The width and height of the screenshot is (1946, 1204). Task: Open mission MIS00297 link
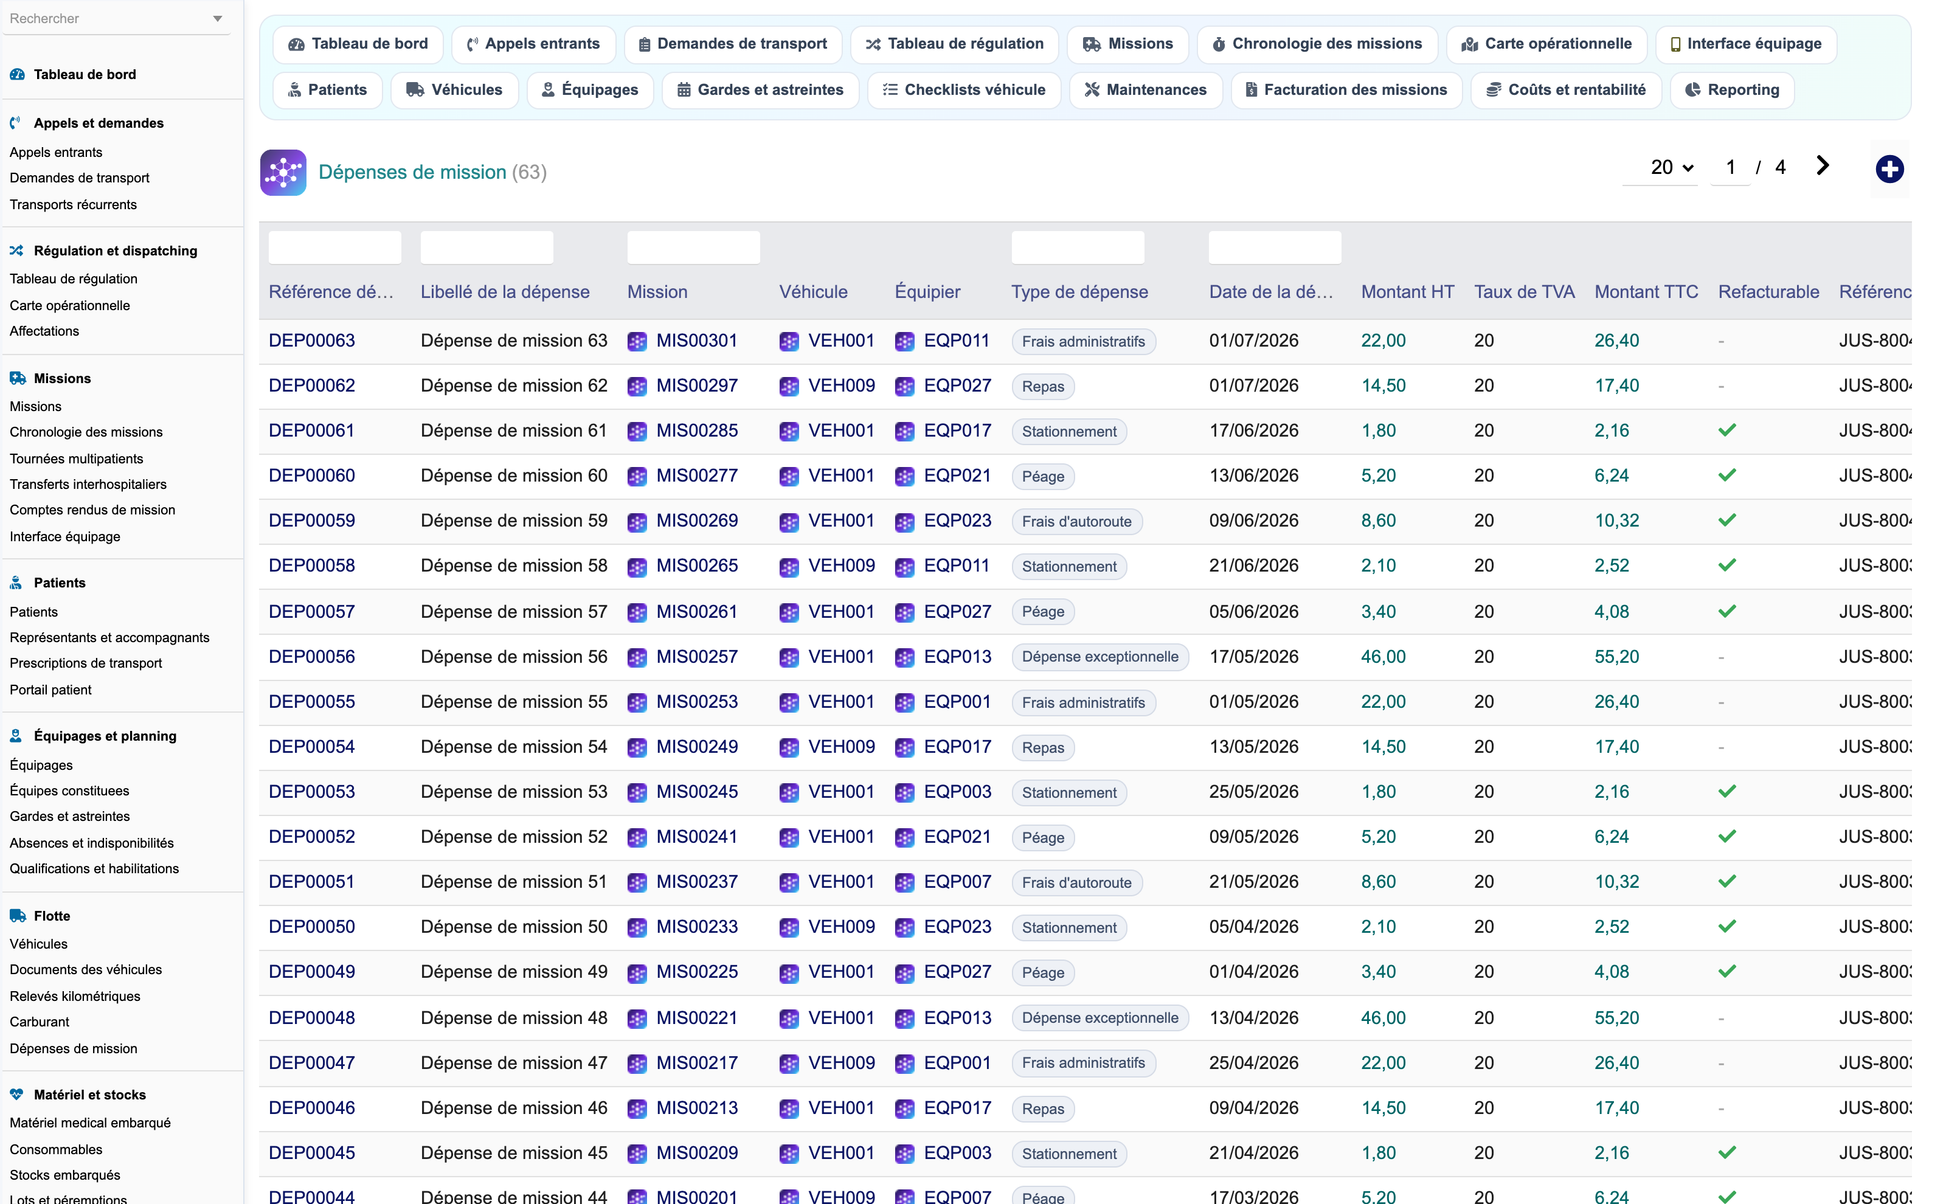[697, 386]
